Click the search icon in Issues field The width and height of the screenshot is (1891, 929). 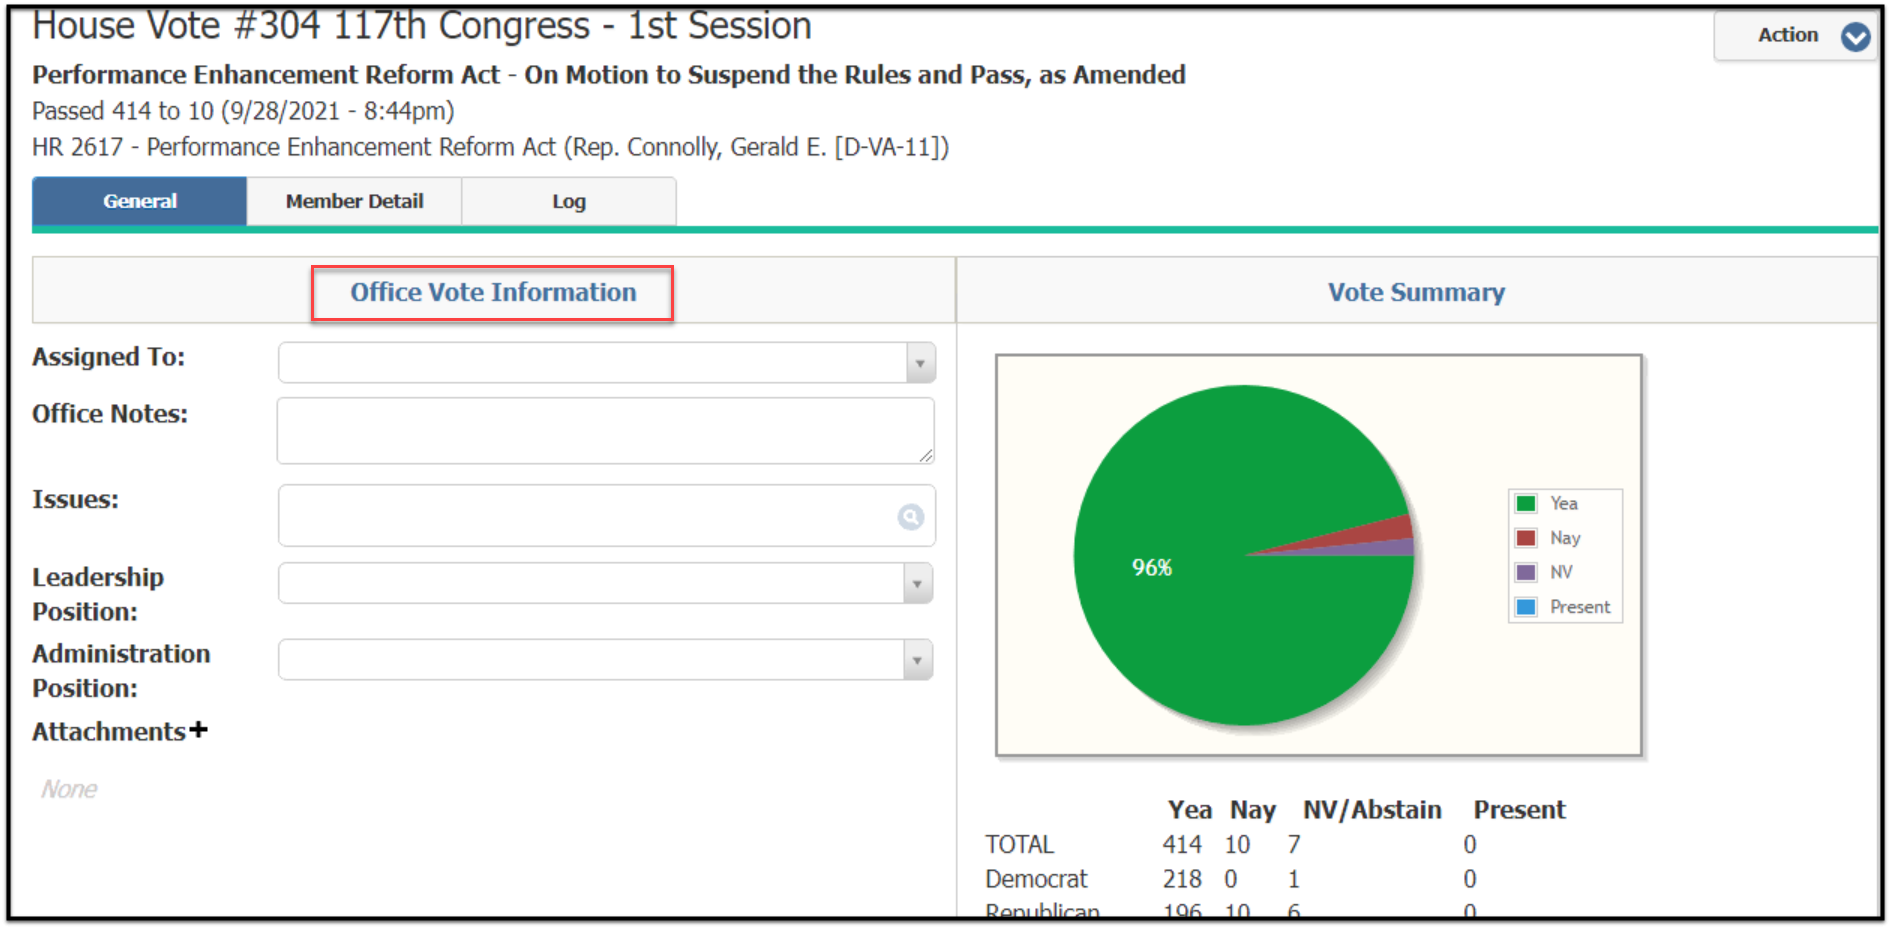910,517
